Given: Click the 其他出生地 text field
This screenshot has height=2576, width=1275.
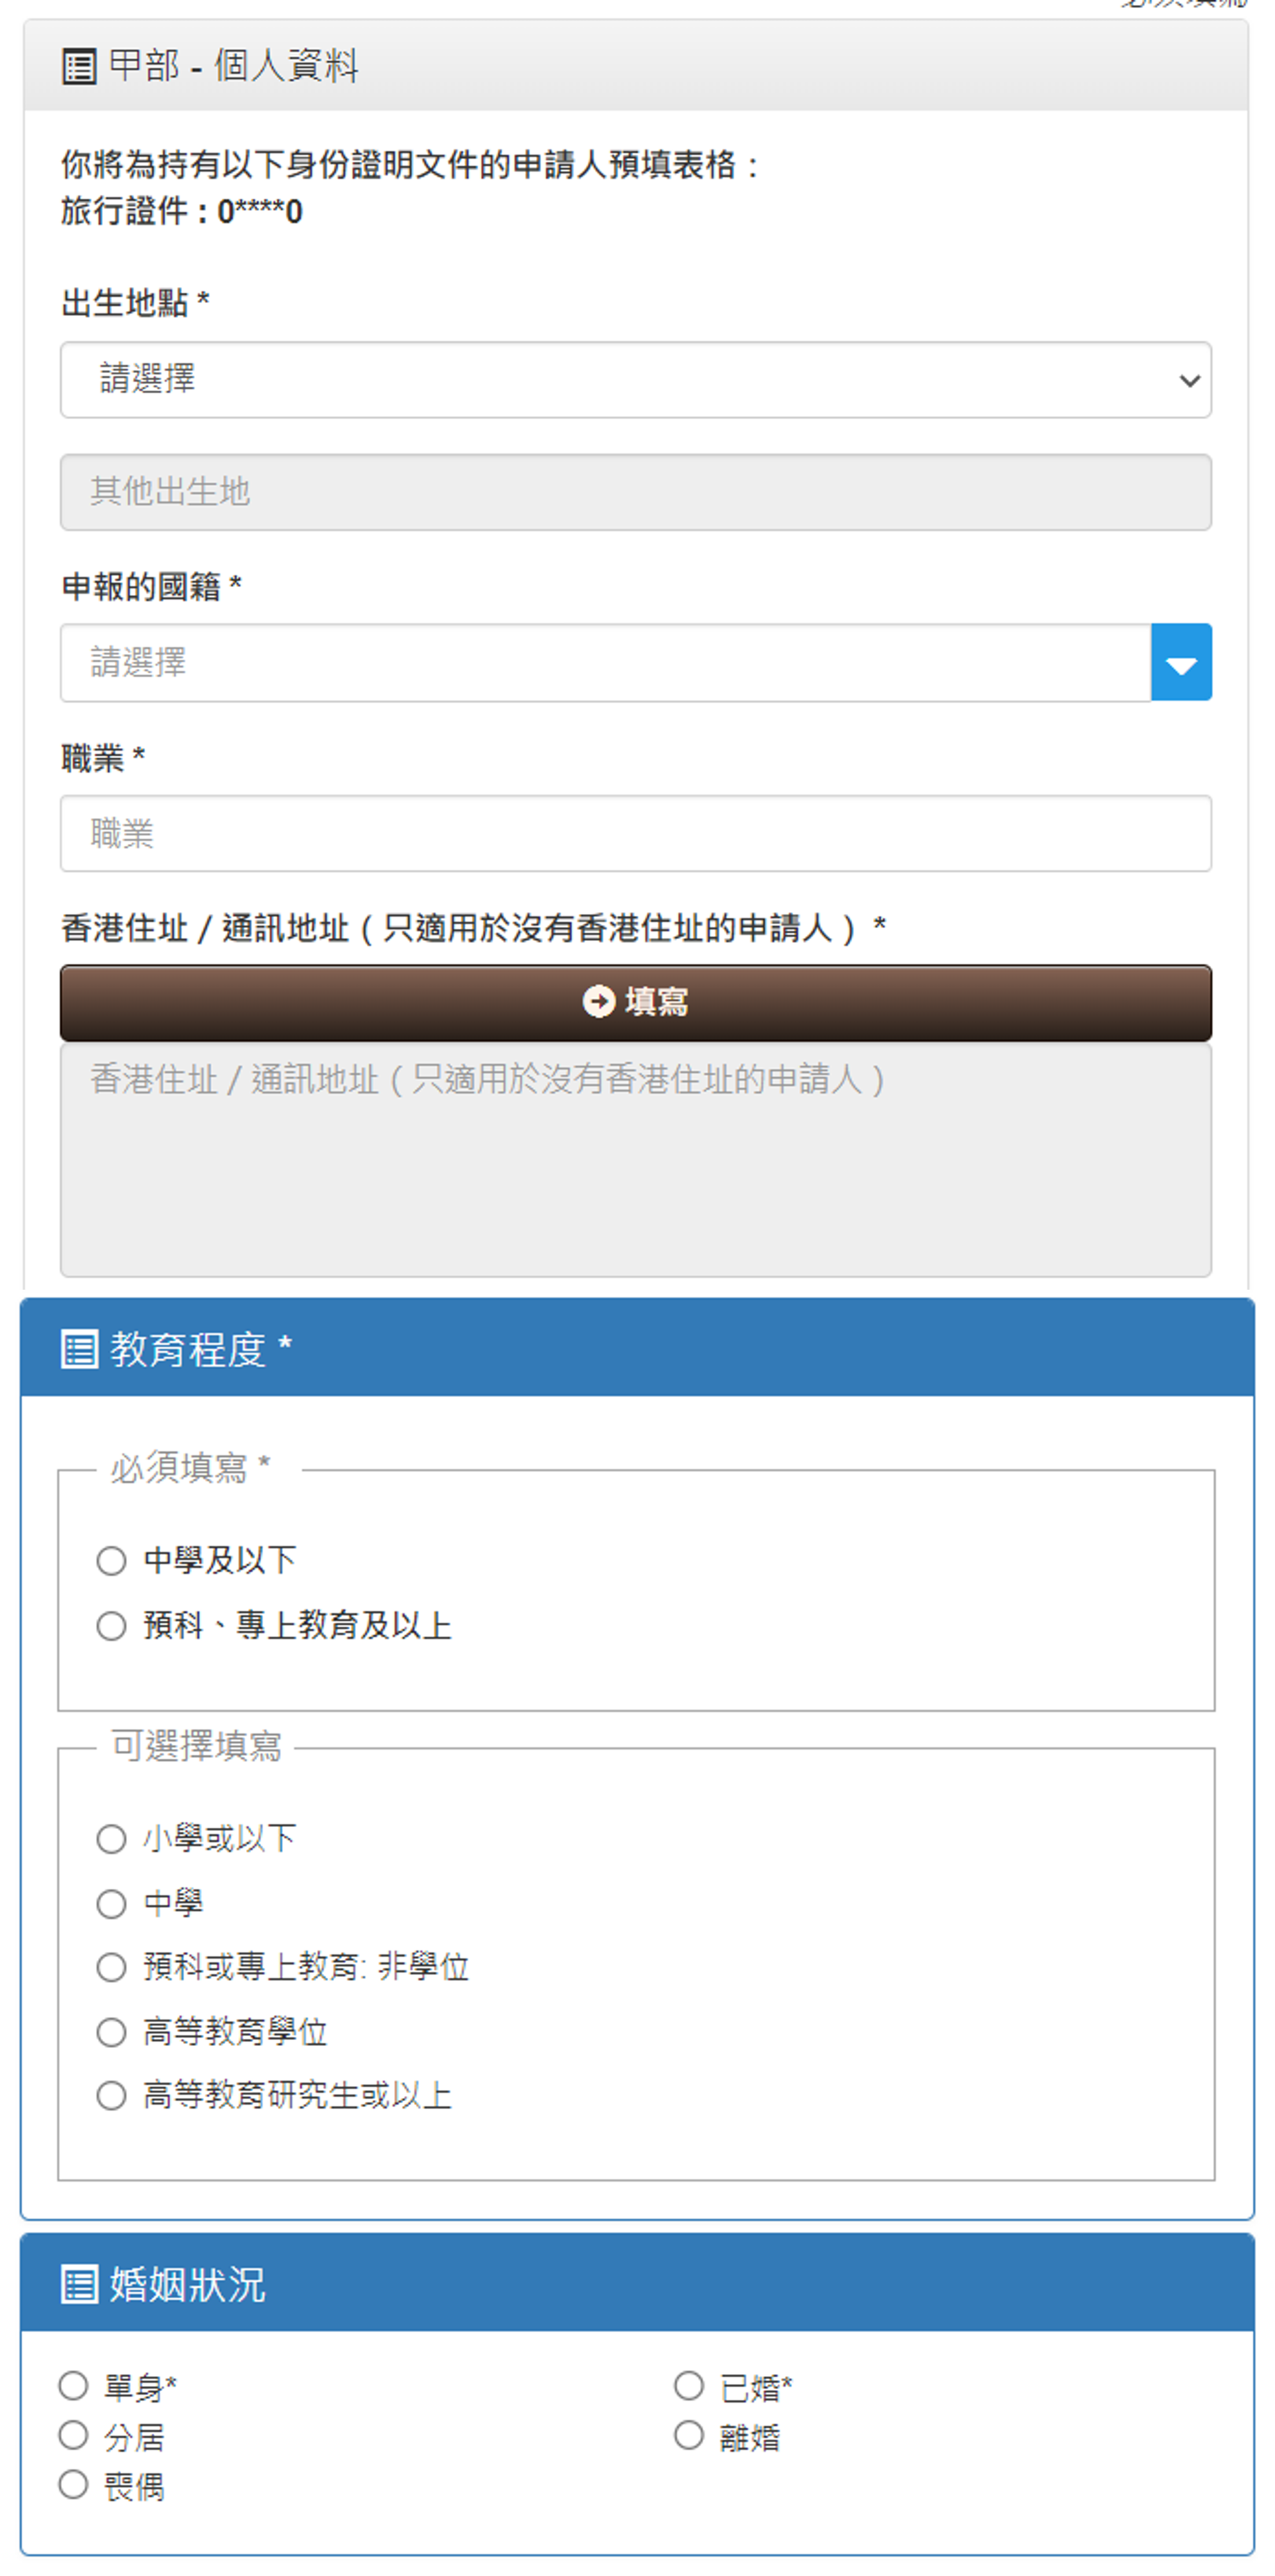Looking at the screenshot, I should pos(636,492).
